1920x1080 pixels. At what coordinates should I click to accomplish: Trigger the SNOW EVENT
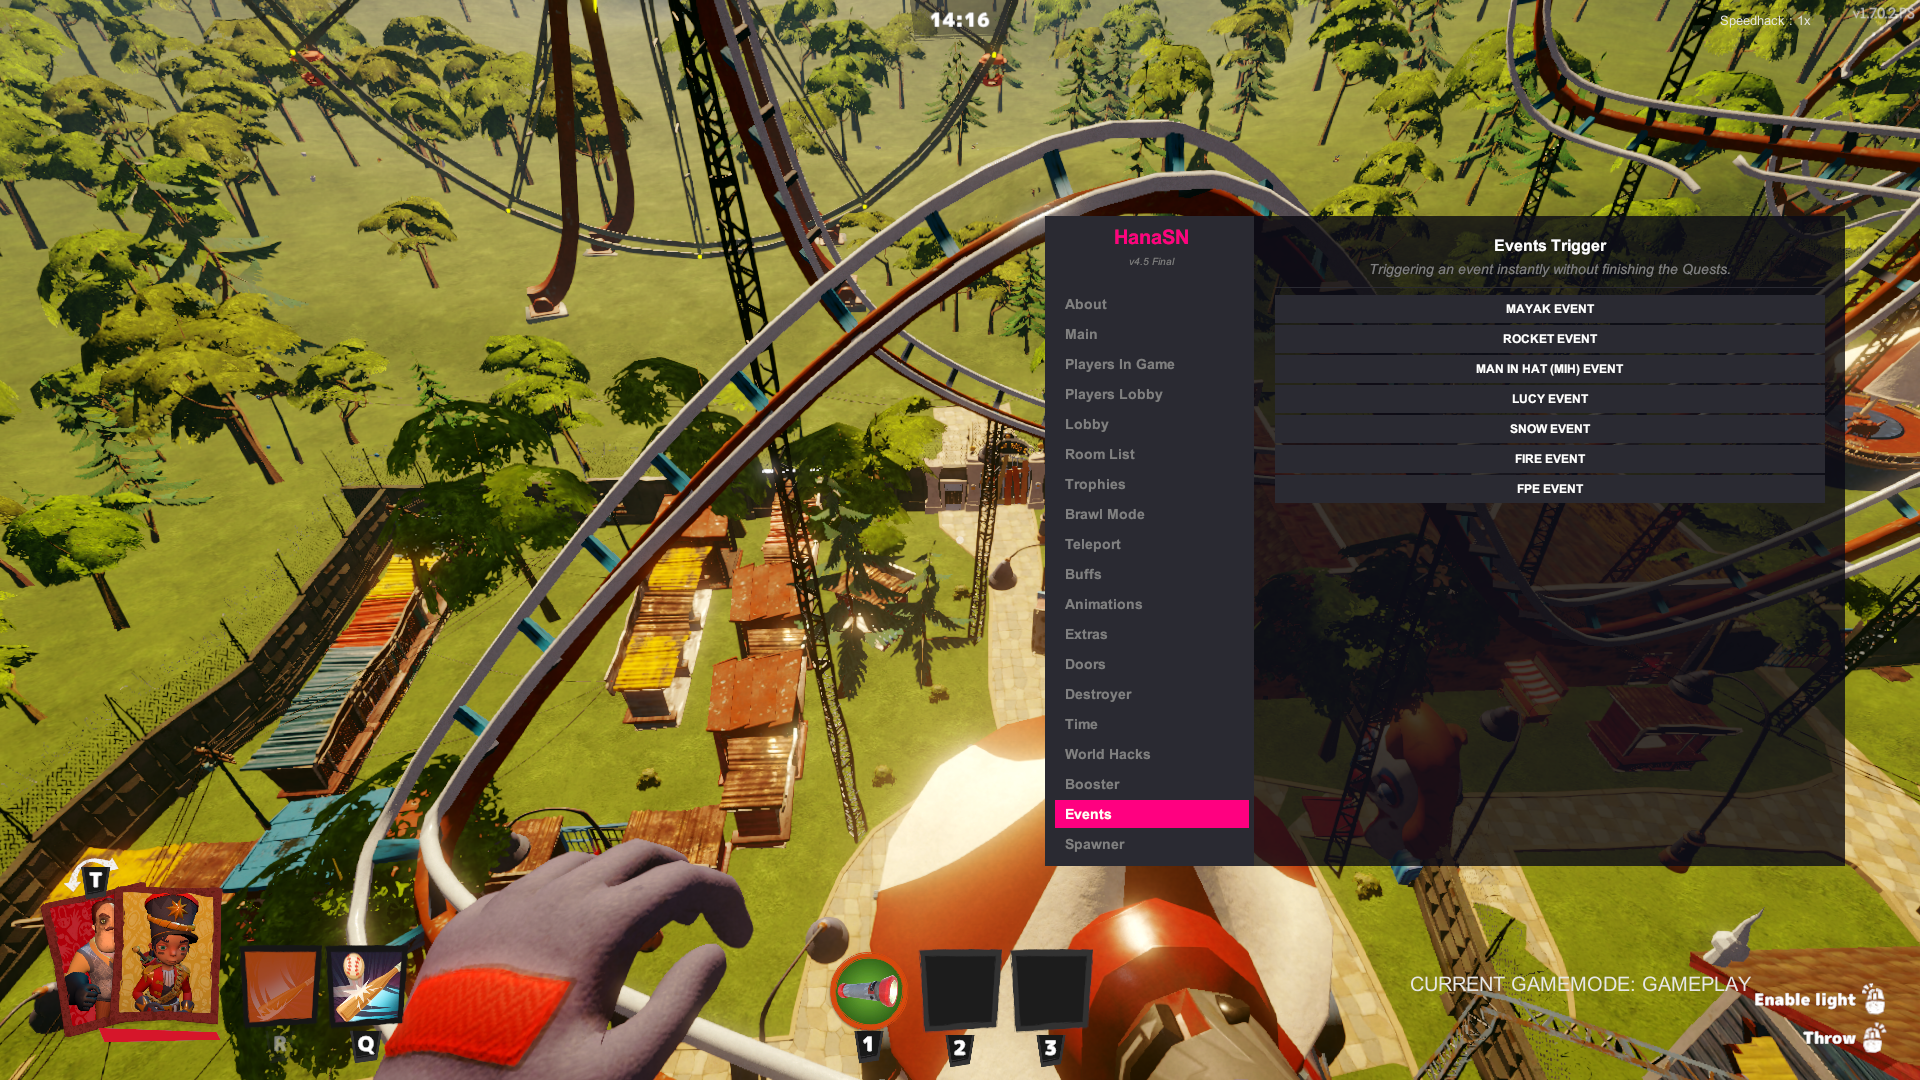point(1549,429)
